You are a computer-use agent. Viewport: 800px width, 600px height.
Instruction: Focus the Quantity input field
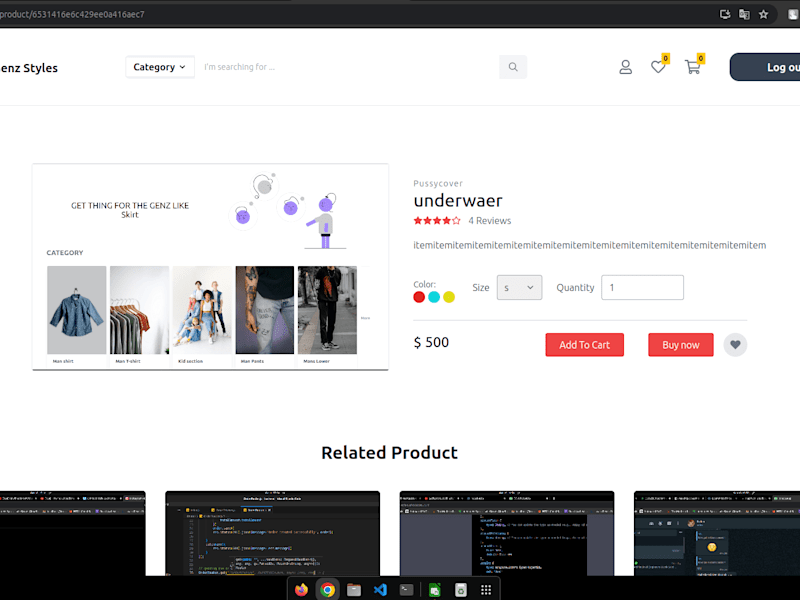pos(642,288)
